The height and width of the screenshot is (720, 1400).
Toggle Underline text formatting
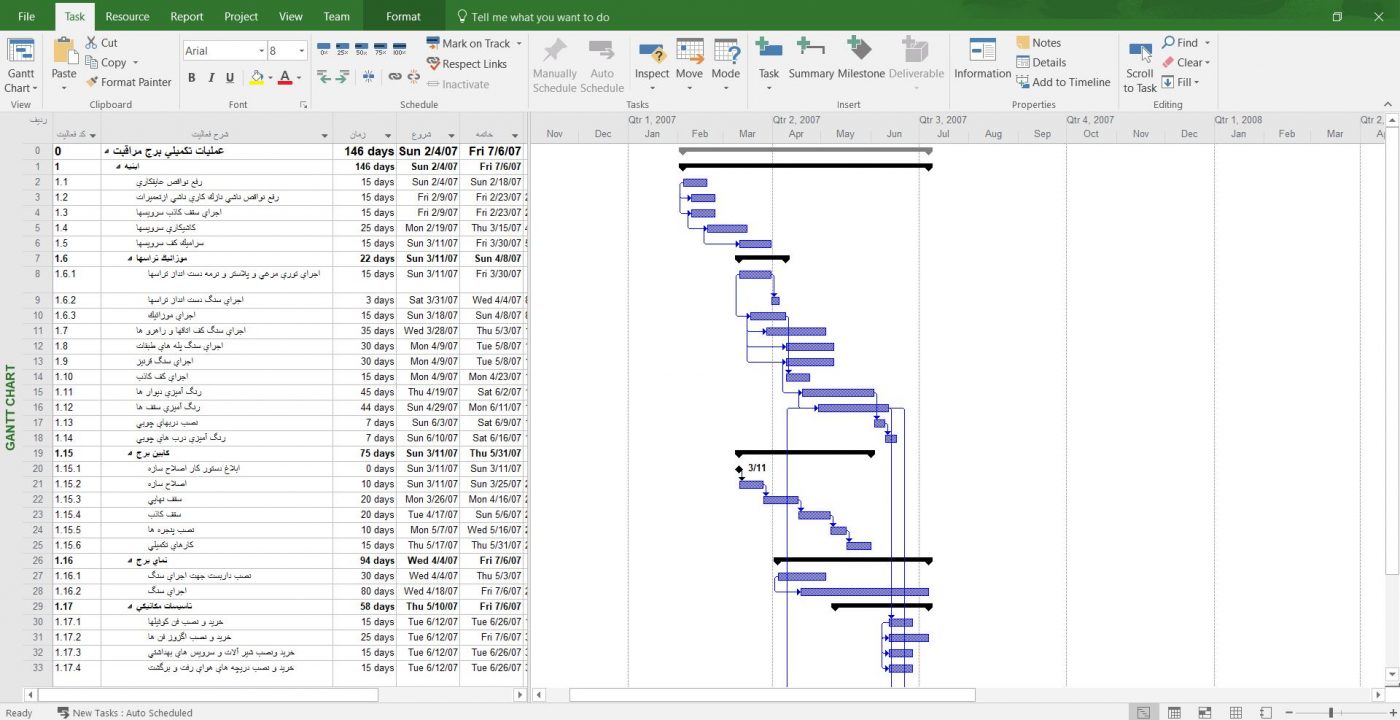230,78
